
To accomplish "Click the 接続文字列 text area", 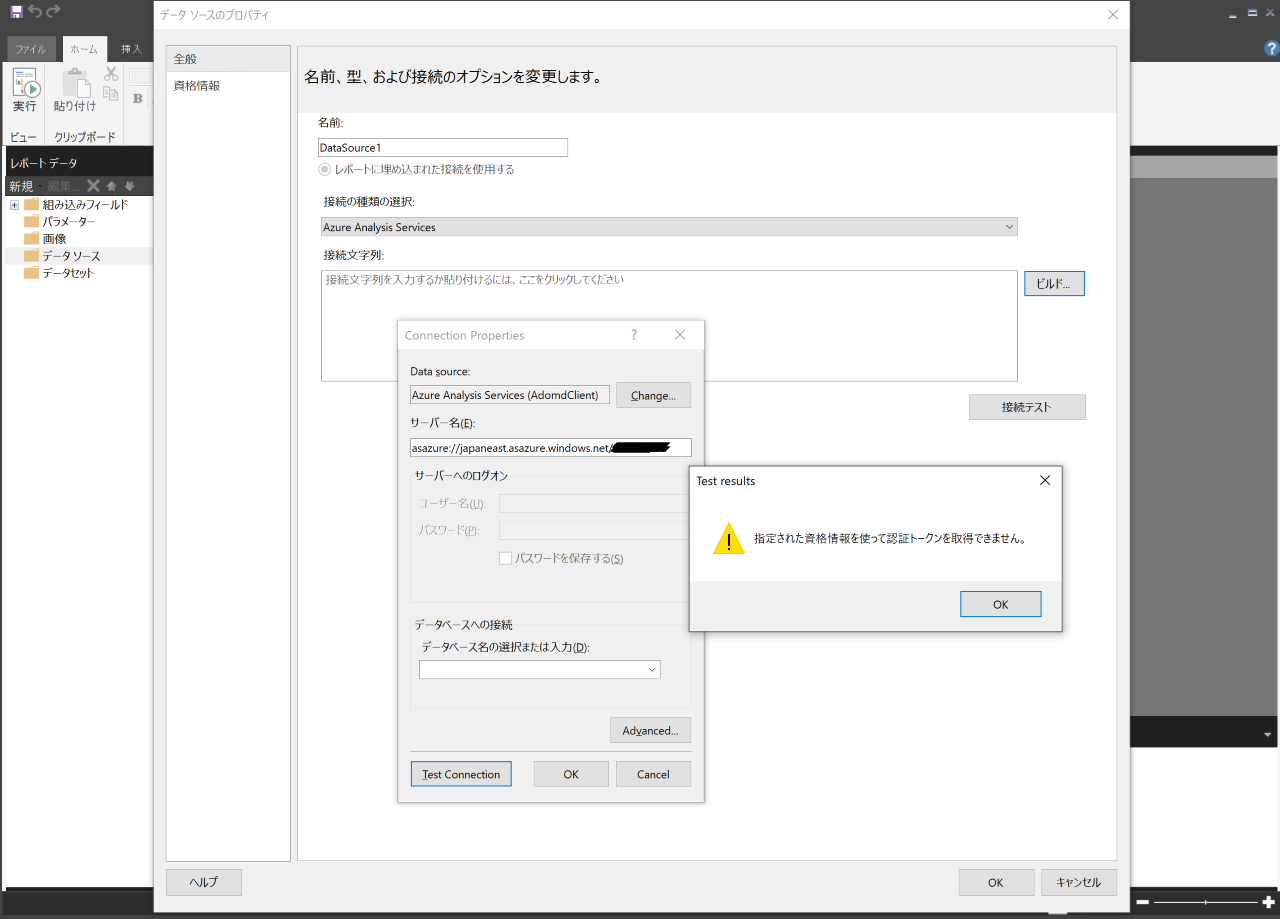I will pos(669,326).
